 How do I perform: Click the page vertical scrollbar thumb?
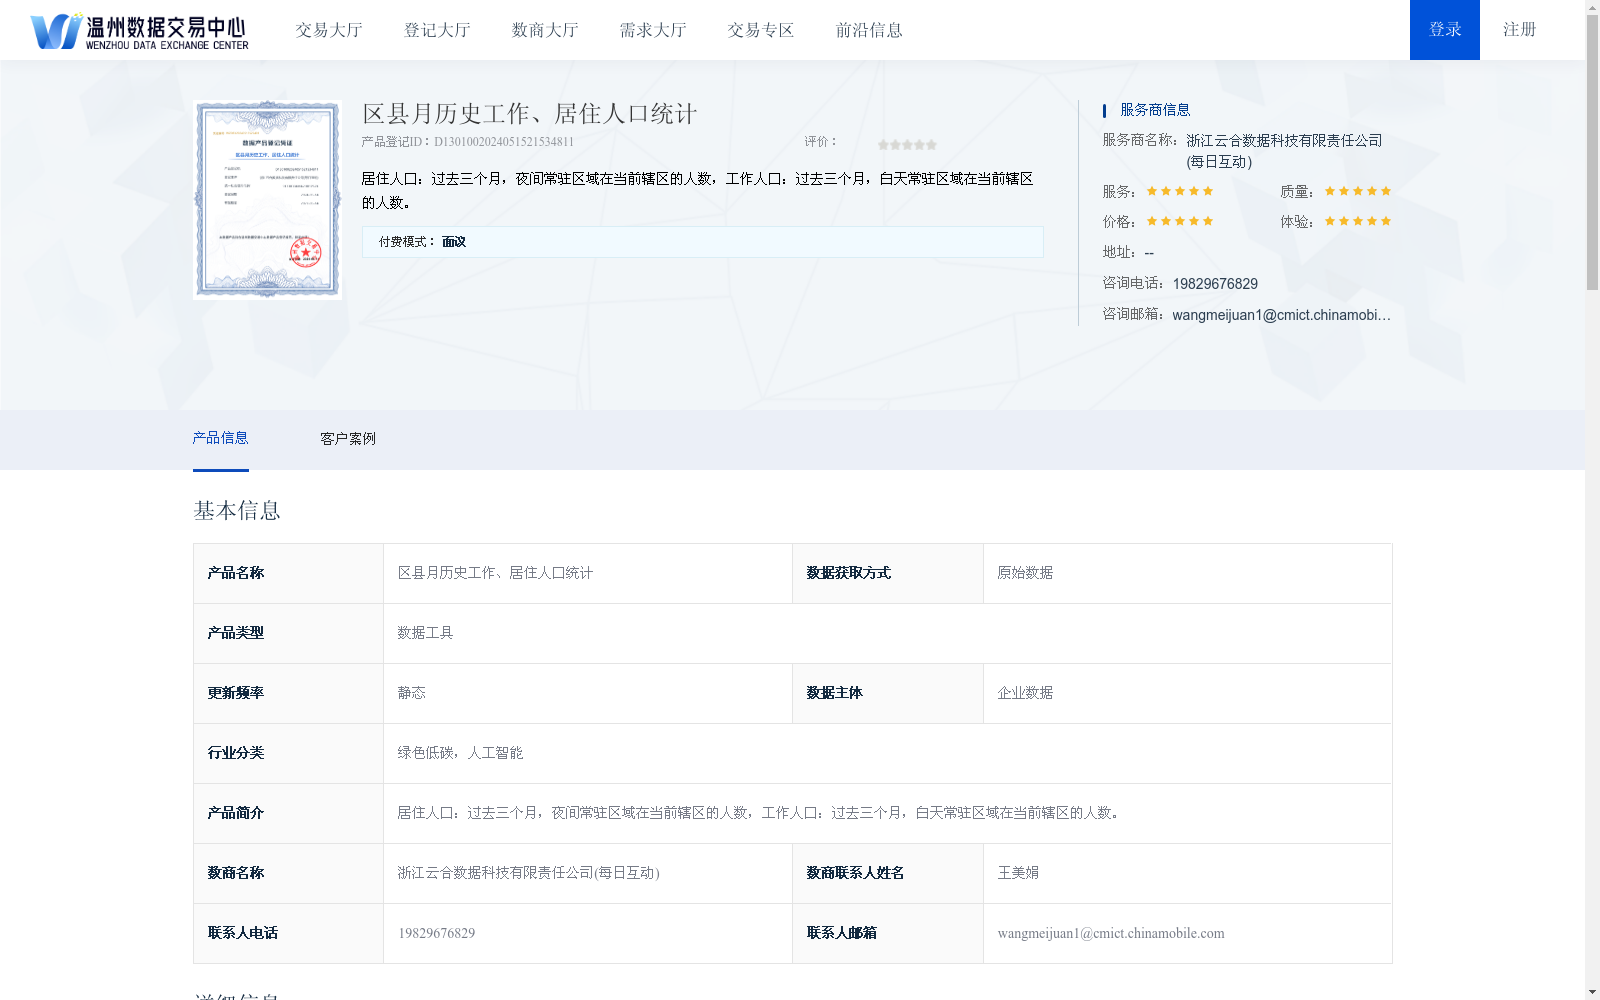(1592, 152)
